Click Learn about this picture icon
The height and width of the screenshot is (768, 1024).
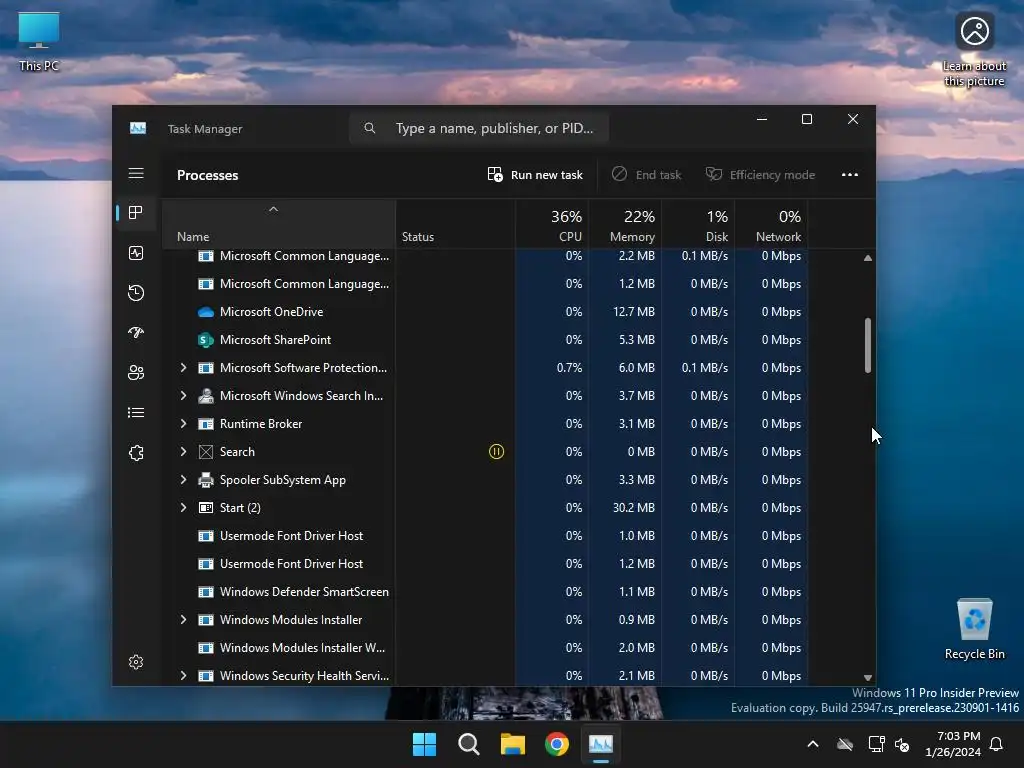974,50
